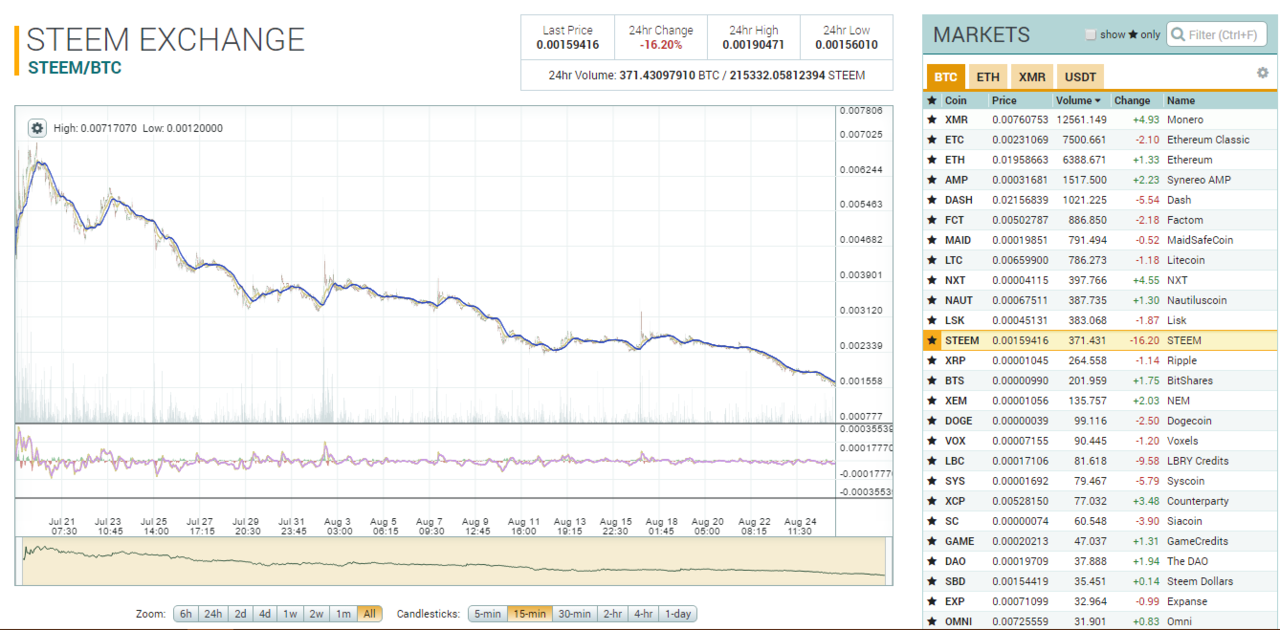Click the magnifier icon in the filter box

[1178, 35]
